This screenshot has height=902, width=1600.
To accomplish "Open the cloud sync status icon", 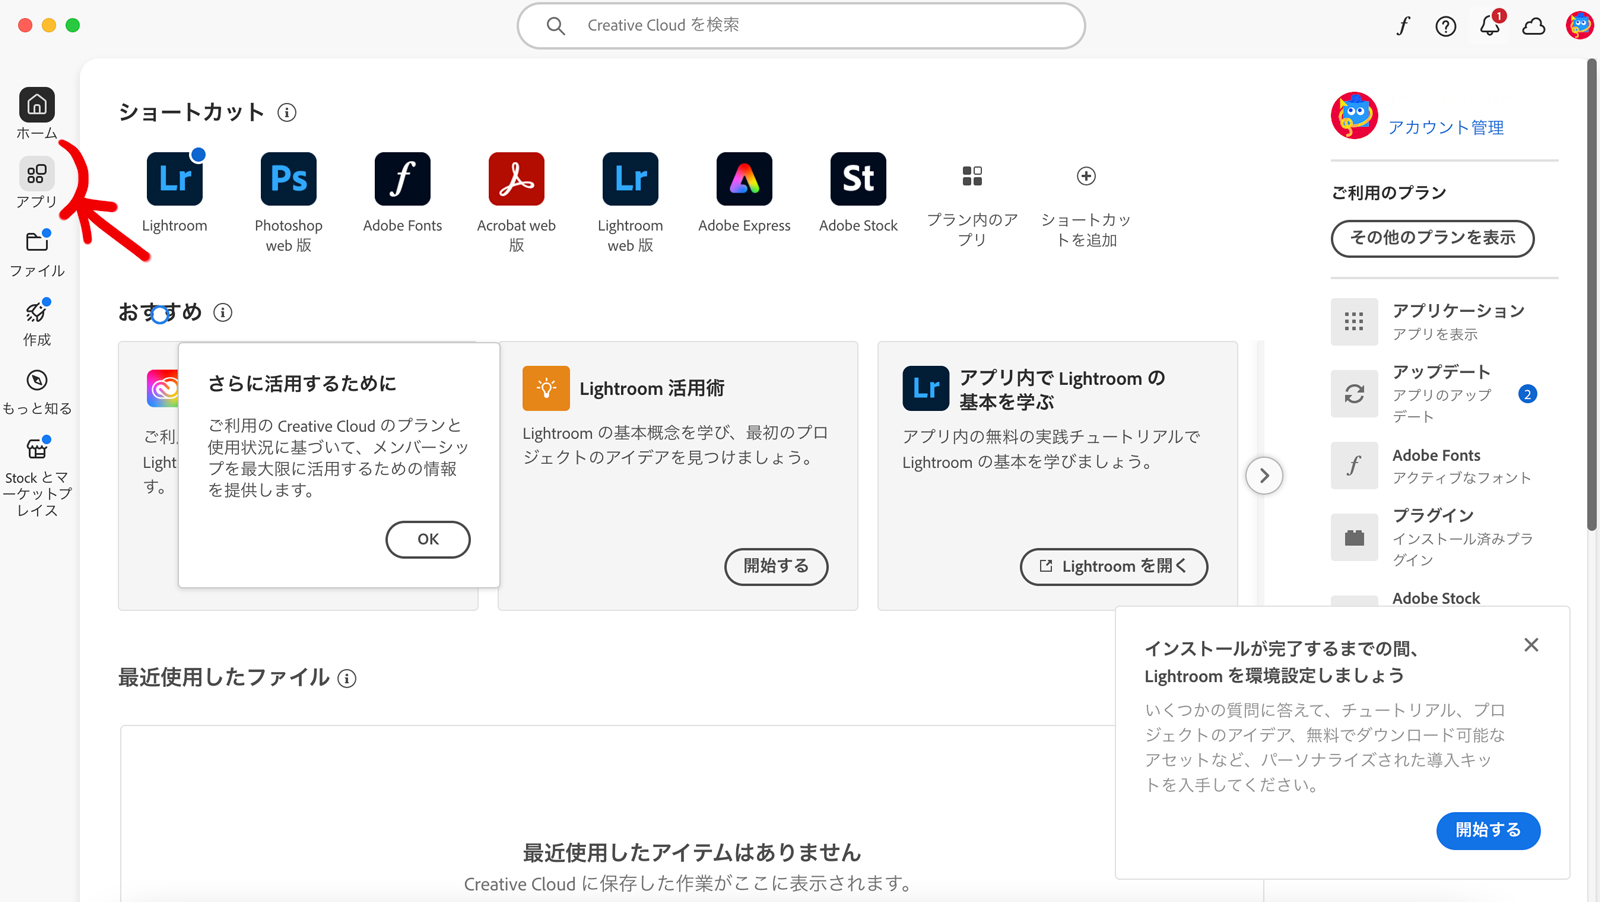I will 1533,26.
